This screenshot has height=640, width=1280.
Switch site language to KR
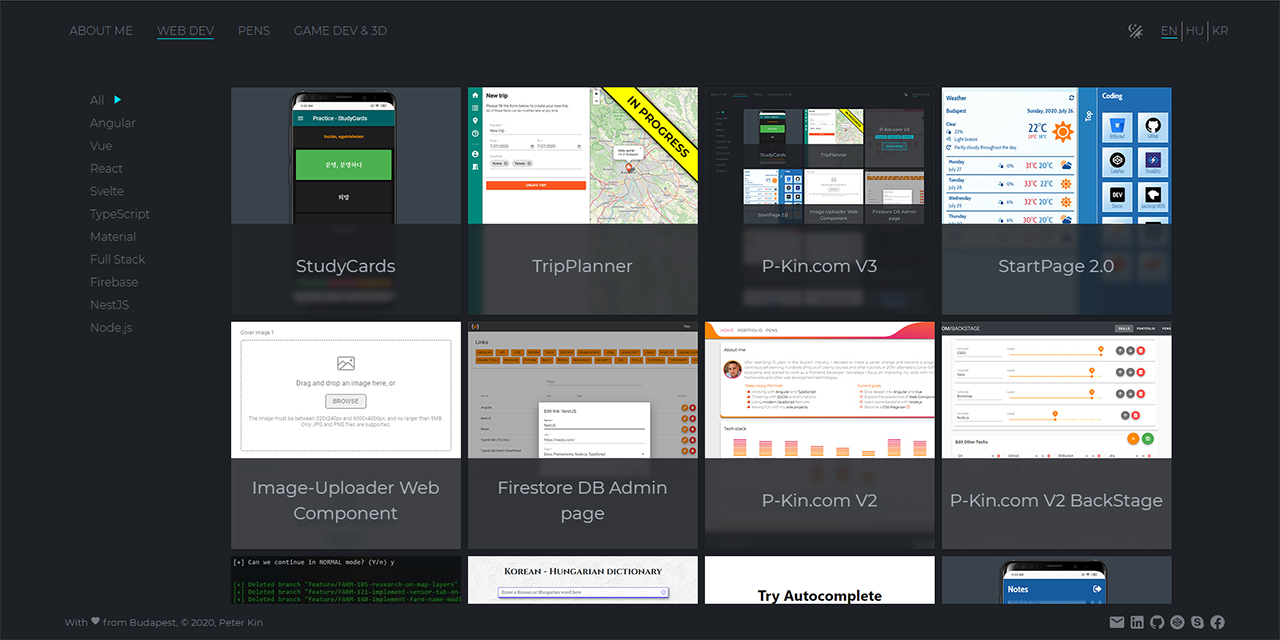[1220, 30]
